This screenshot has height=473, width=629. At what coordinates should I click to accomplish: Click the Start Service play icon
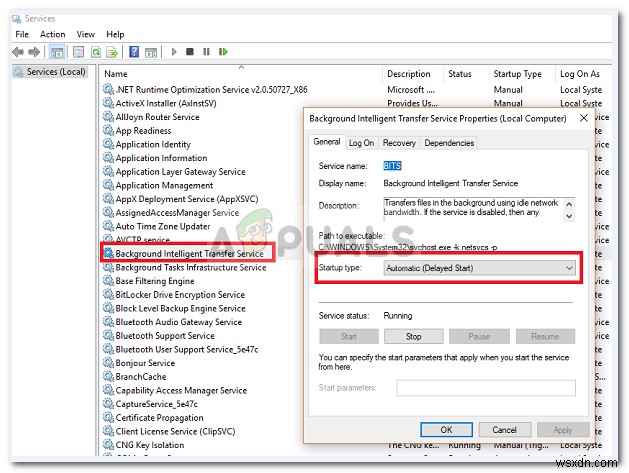point(174,52)
